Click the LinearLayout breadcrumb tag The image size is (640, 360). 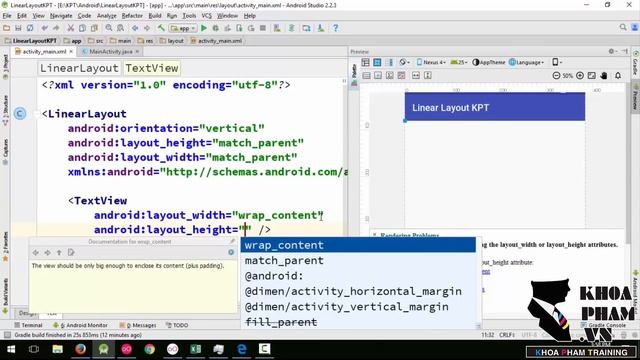pyautogui.click(x=79, y=68)
